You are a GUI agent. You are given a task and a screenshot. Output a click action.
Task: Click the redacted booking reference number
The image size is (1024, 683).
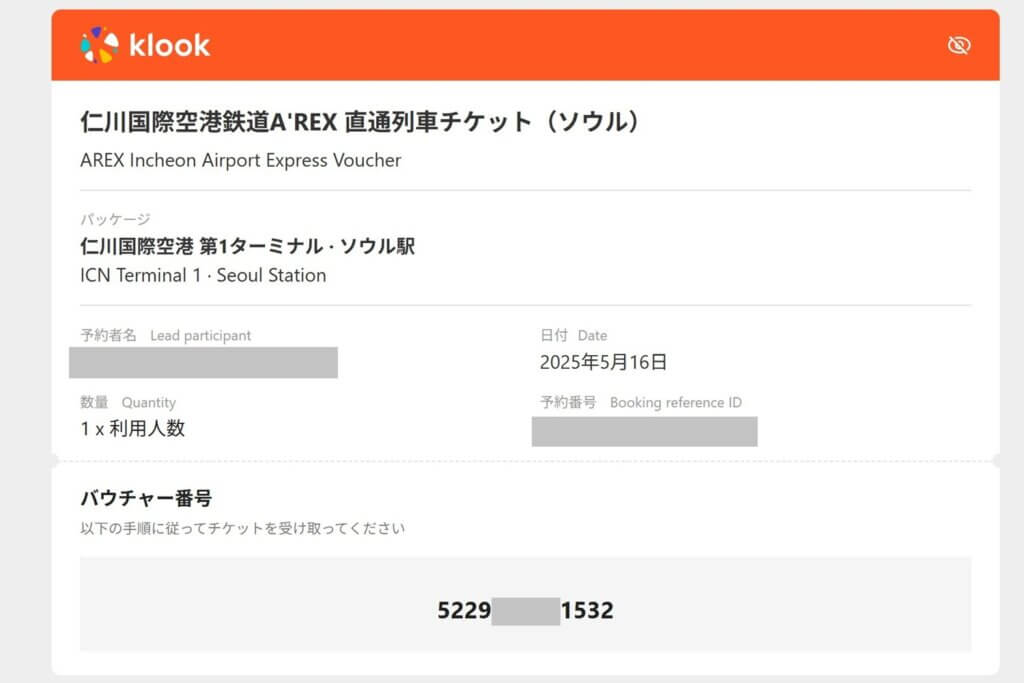(x=644, y=431)
